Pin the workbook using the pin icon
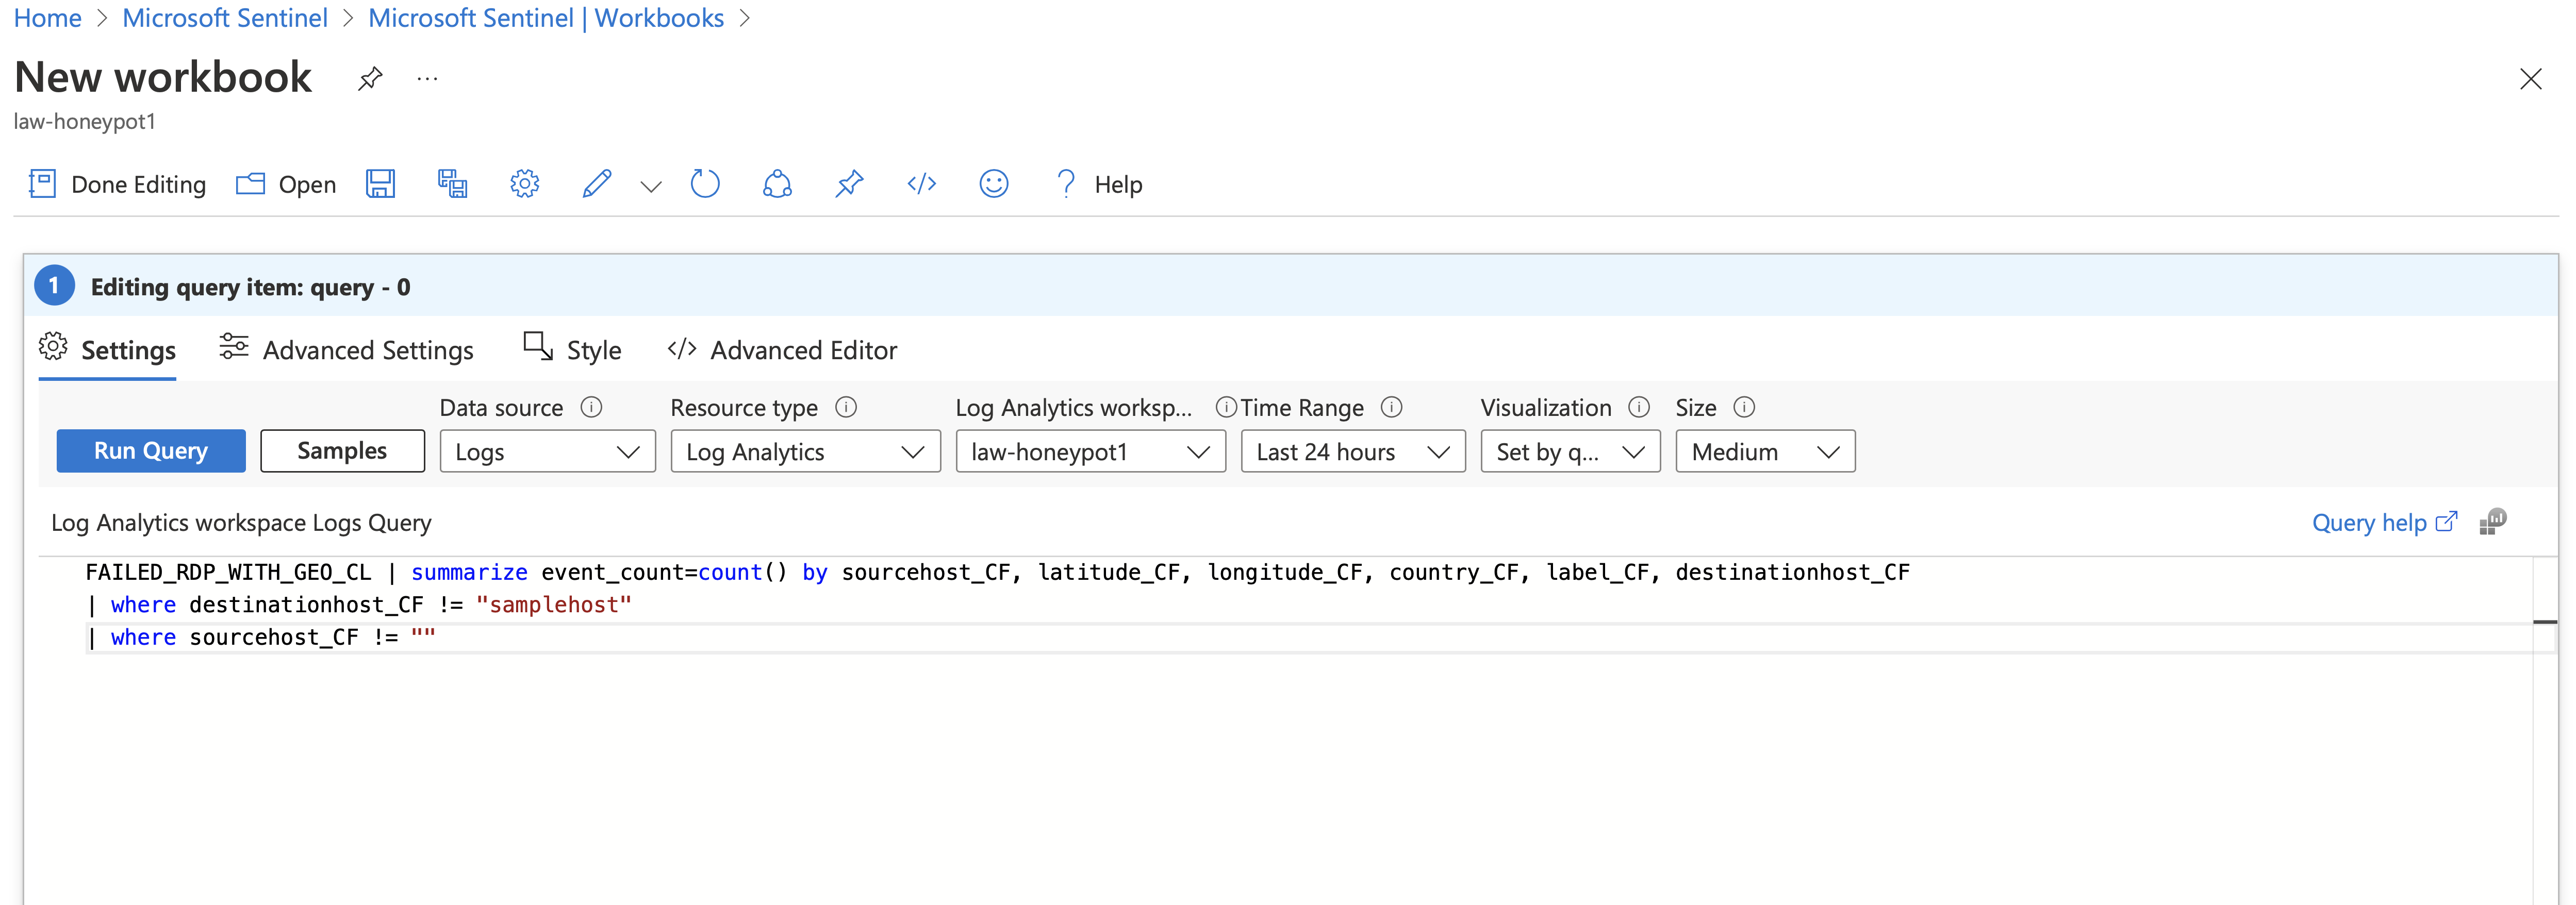Viewport: 2576px width, 905px height. [849, 184]
